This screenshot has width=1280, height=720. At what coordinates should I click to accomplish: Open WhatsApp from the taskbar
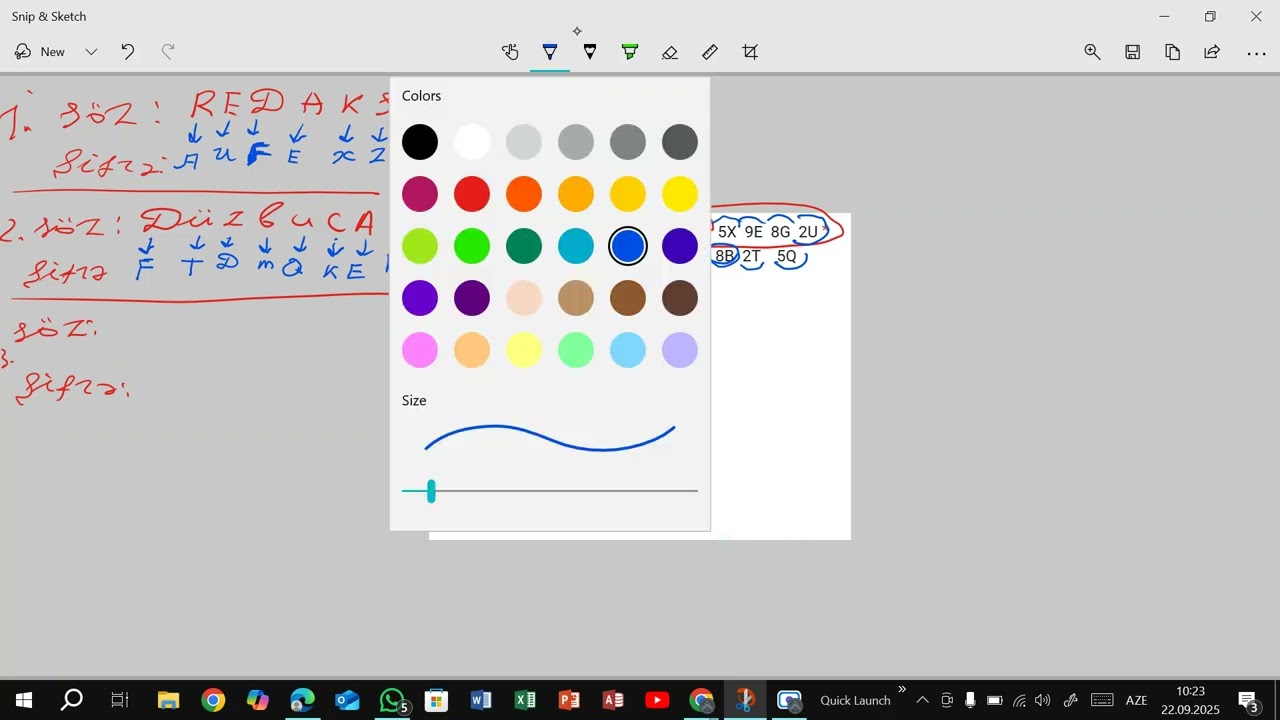click(392, 700)
